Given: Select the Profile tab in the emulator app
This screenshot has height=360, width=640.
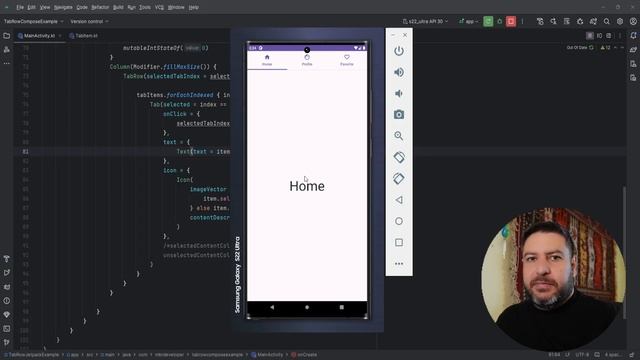Looking at the screenshot, I should (307, 60).
